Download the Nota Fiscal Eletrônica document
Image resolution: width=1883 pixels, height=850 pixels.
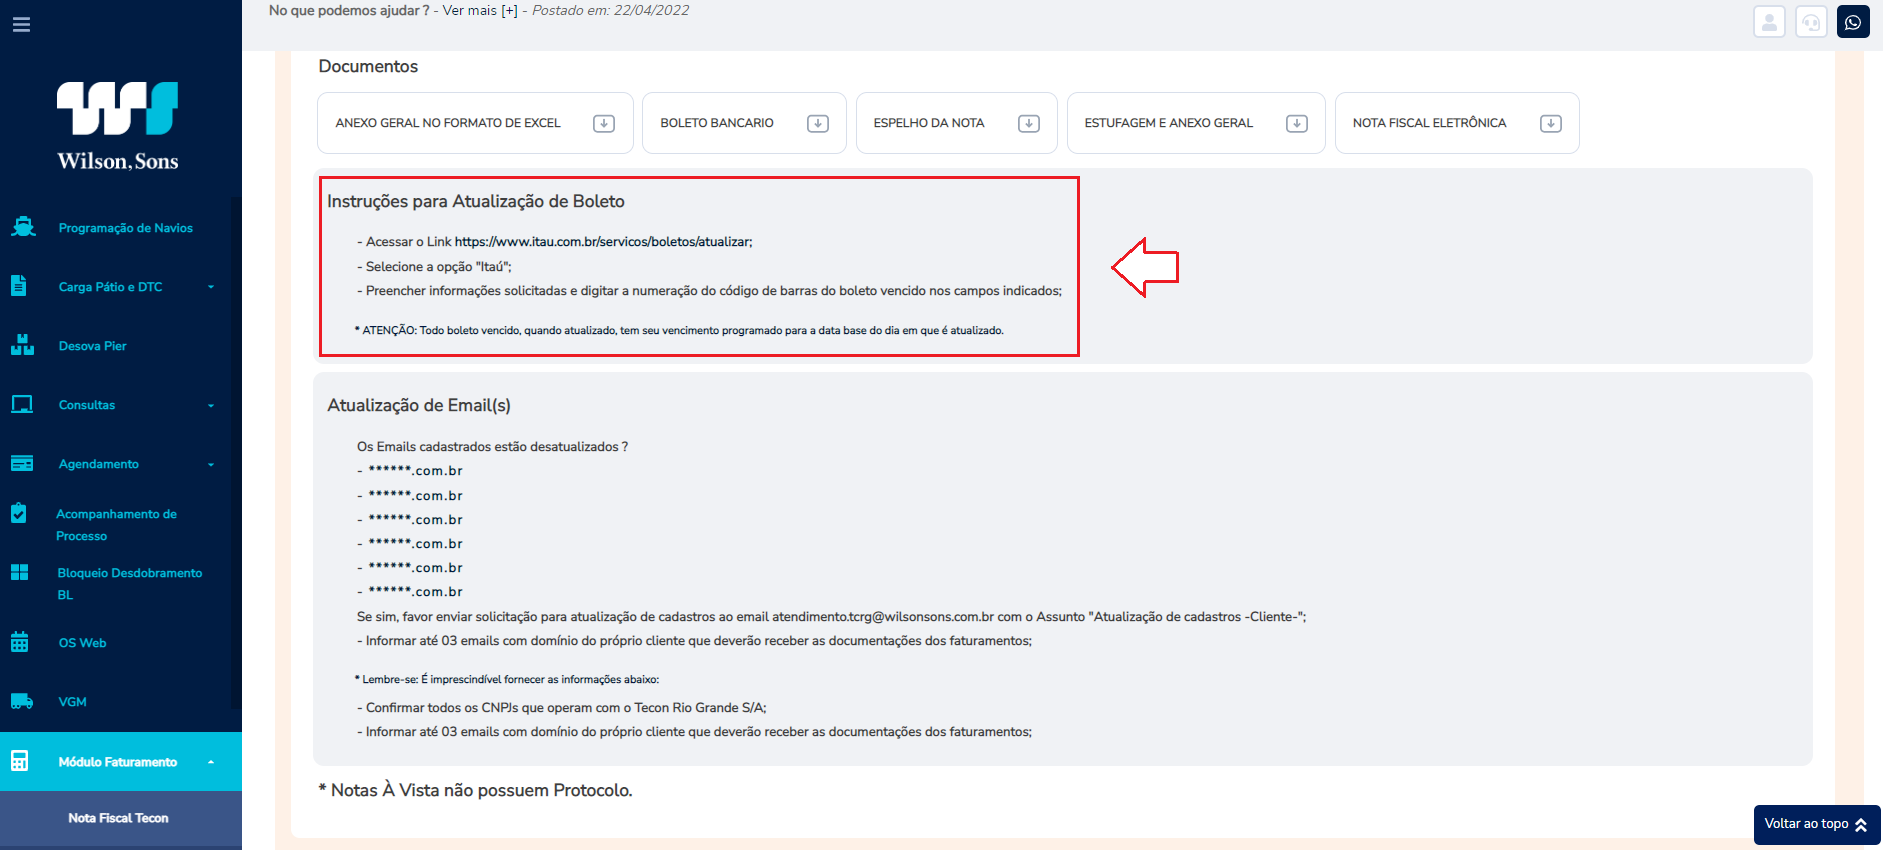point(1551,123)
